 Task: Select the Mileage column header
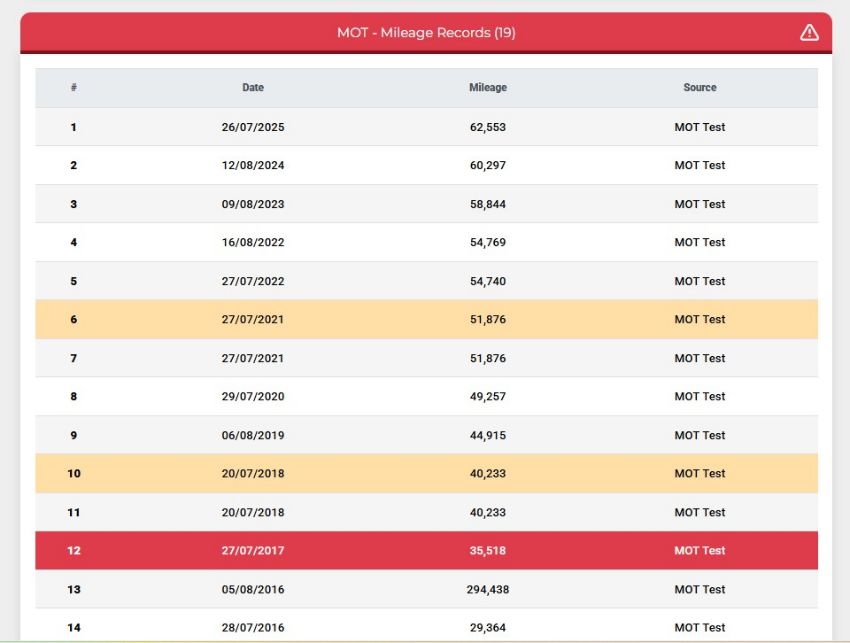[488, 87]
